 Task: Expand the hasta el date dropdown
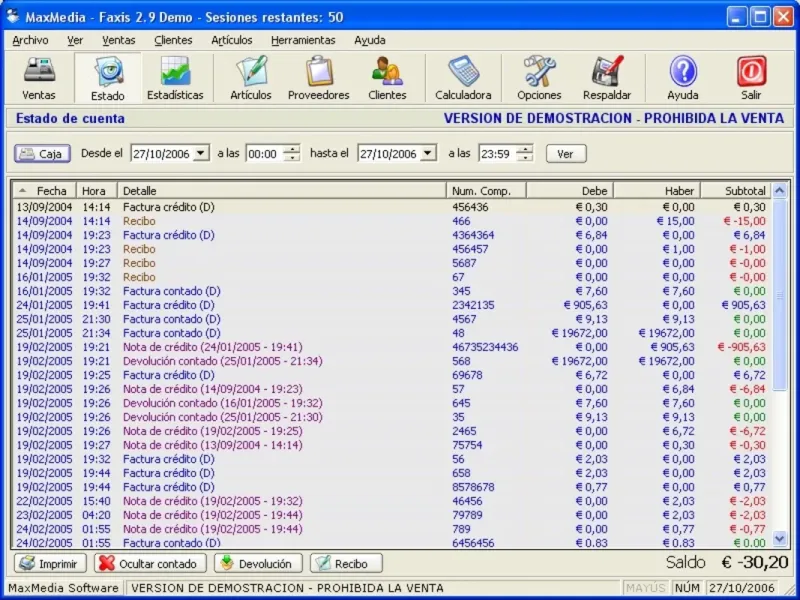(x=429, y=153)
